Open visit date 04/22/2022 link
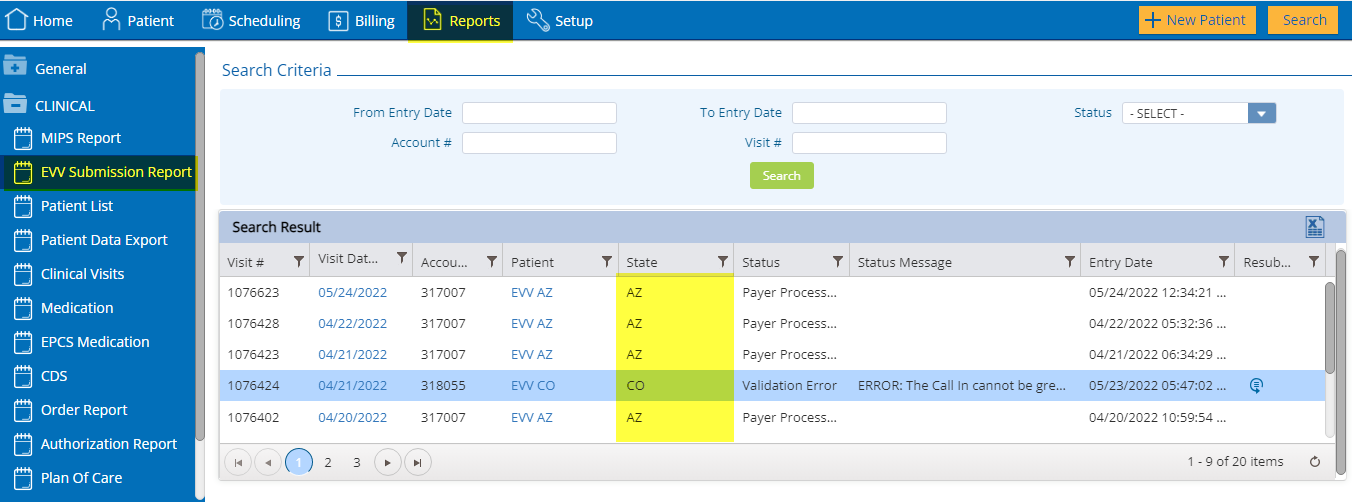The image size is (1352, 502). tap(352, 324)
